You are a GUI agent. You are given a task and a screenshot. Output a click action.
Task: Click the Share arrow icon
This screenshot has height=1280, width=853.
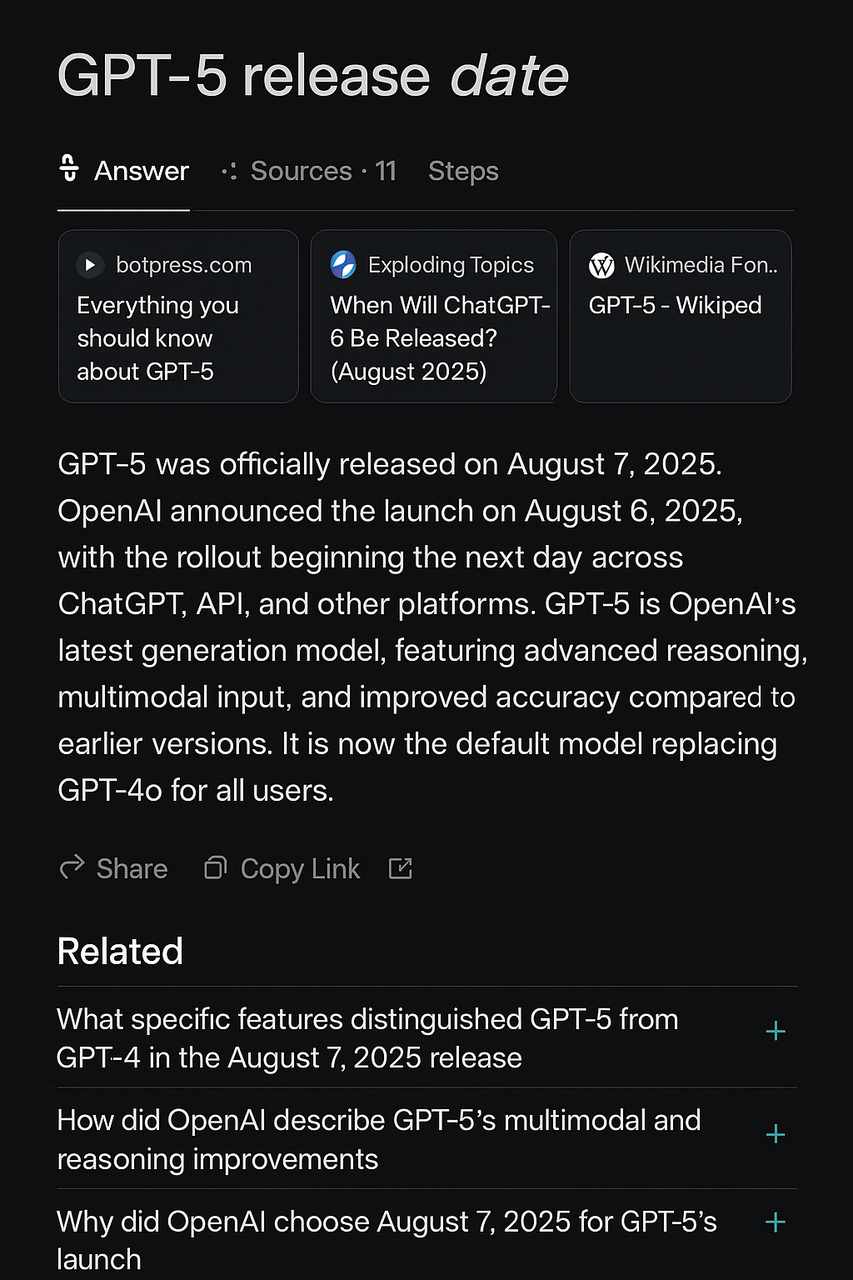72,868
